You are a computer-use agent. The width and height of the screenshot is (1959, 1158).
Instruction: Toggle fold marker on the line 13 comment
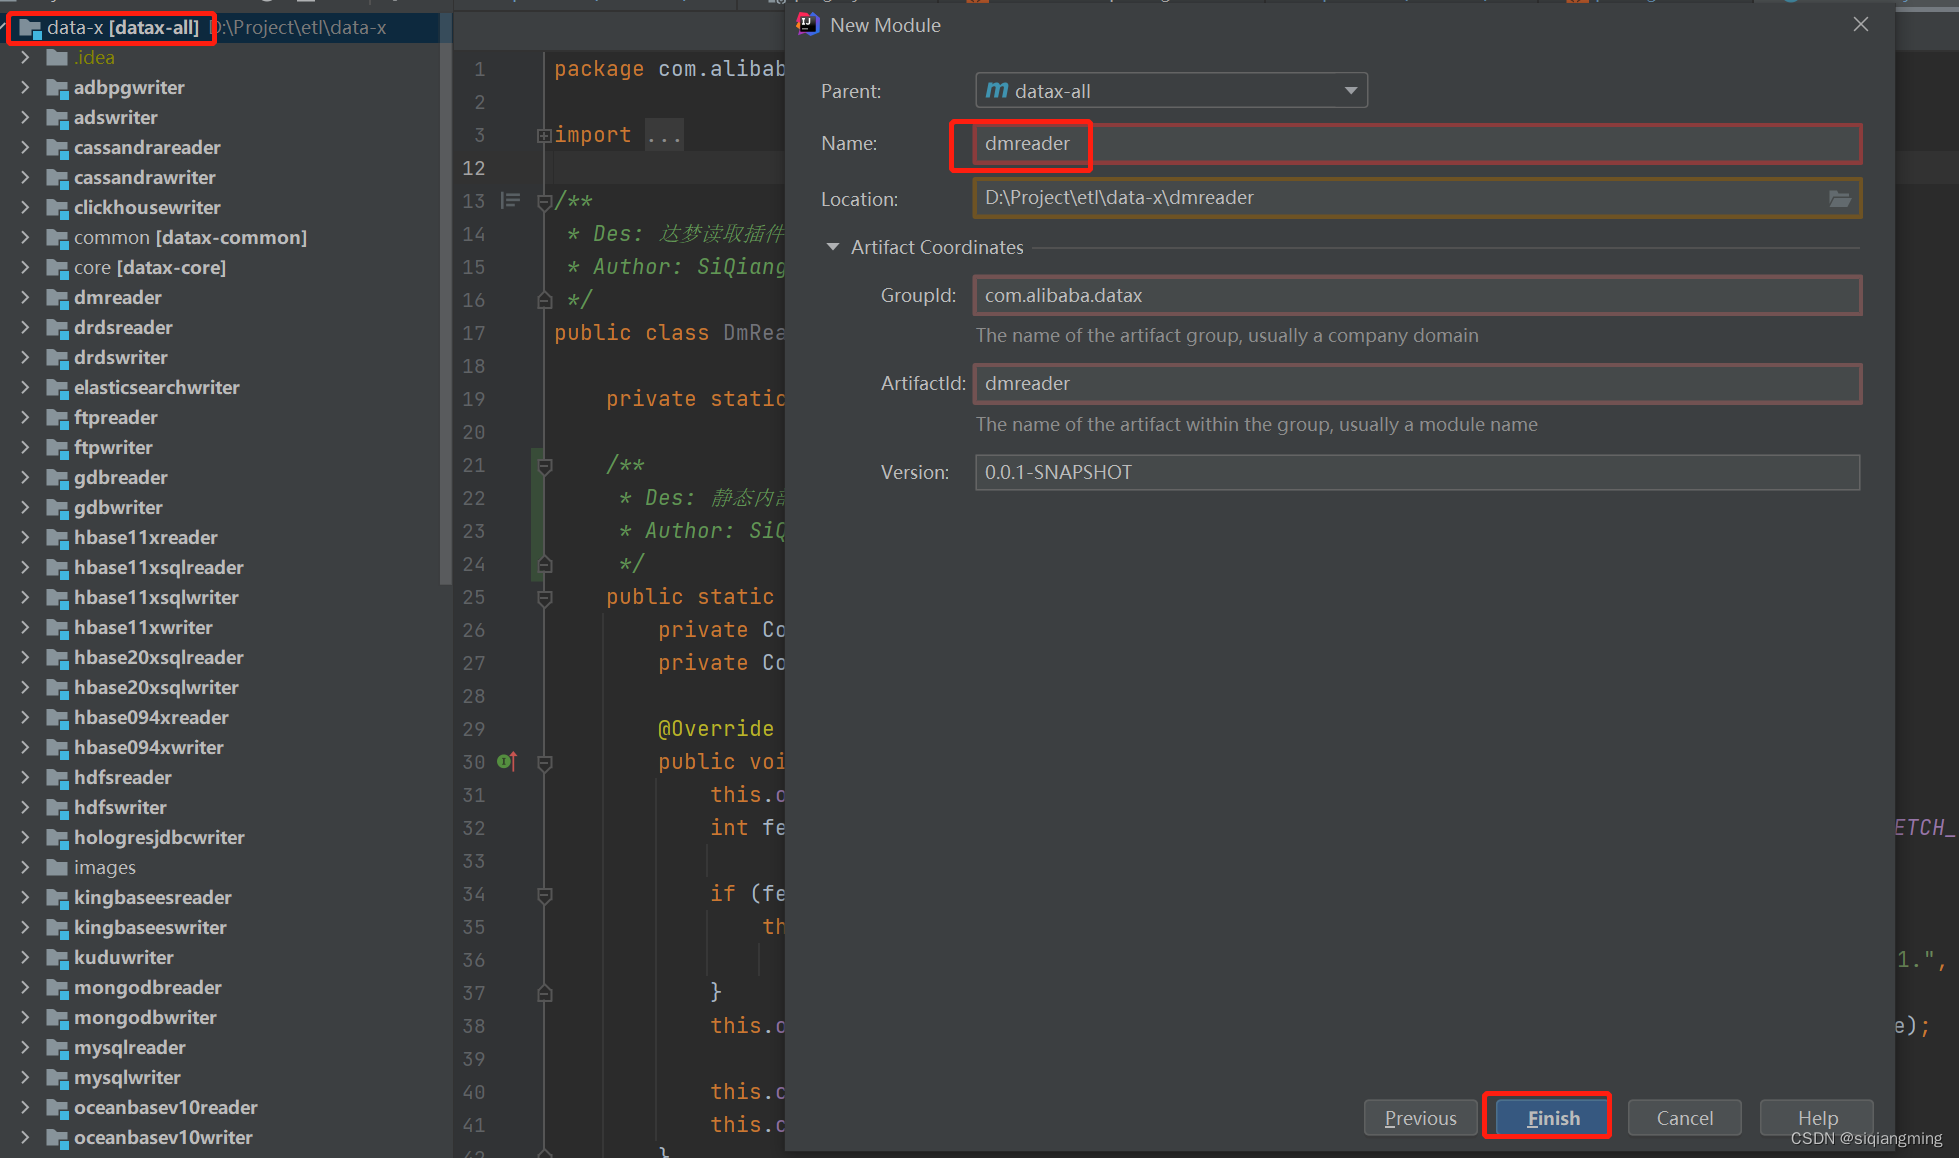[545, 201]
